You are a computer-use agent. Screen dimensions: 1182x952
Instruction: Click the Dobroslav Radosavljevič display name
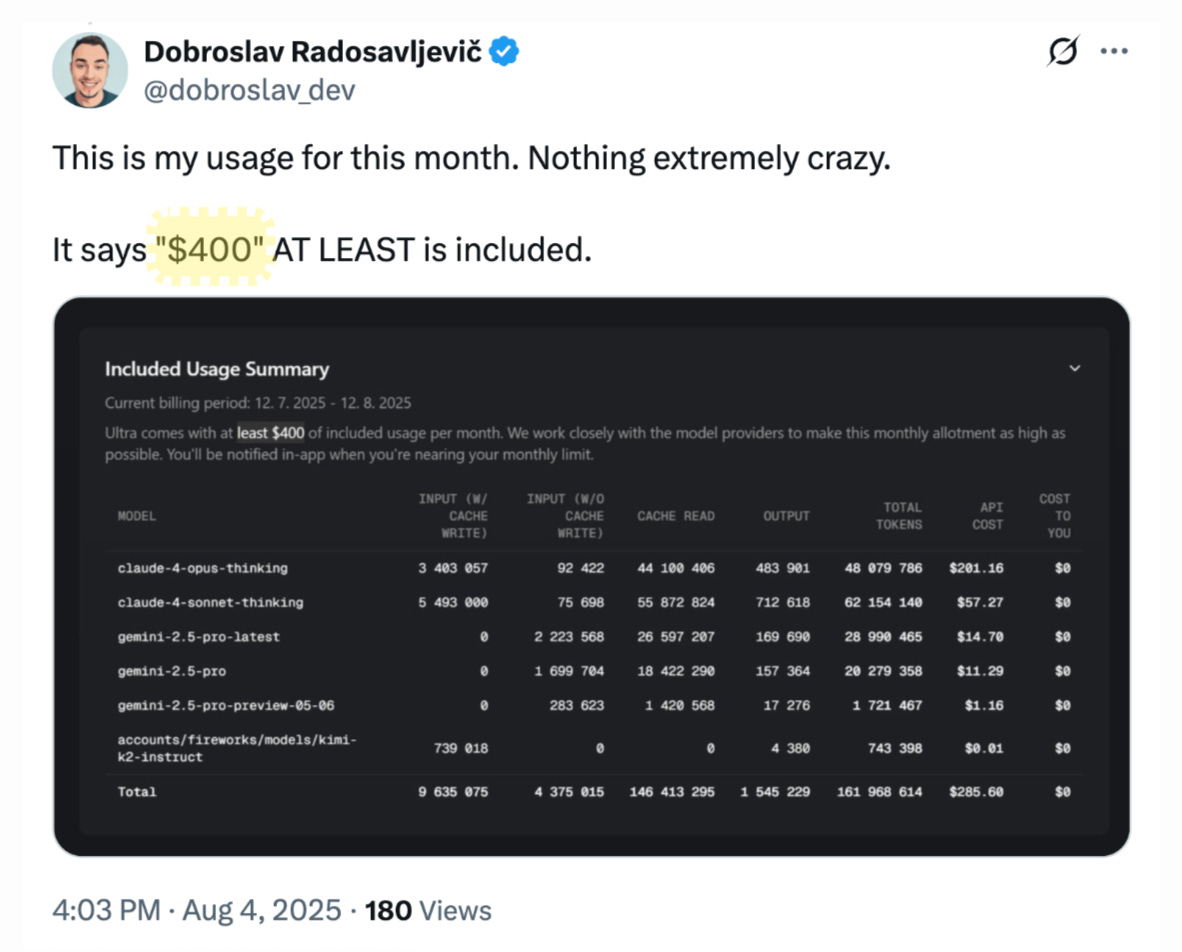coord(312,51)
